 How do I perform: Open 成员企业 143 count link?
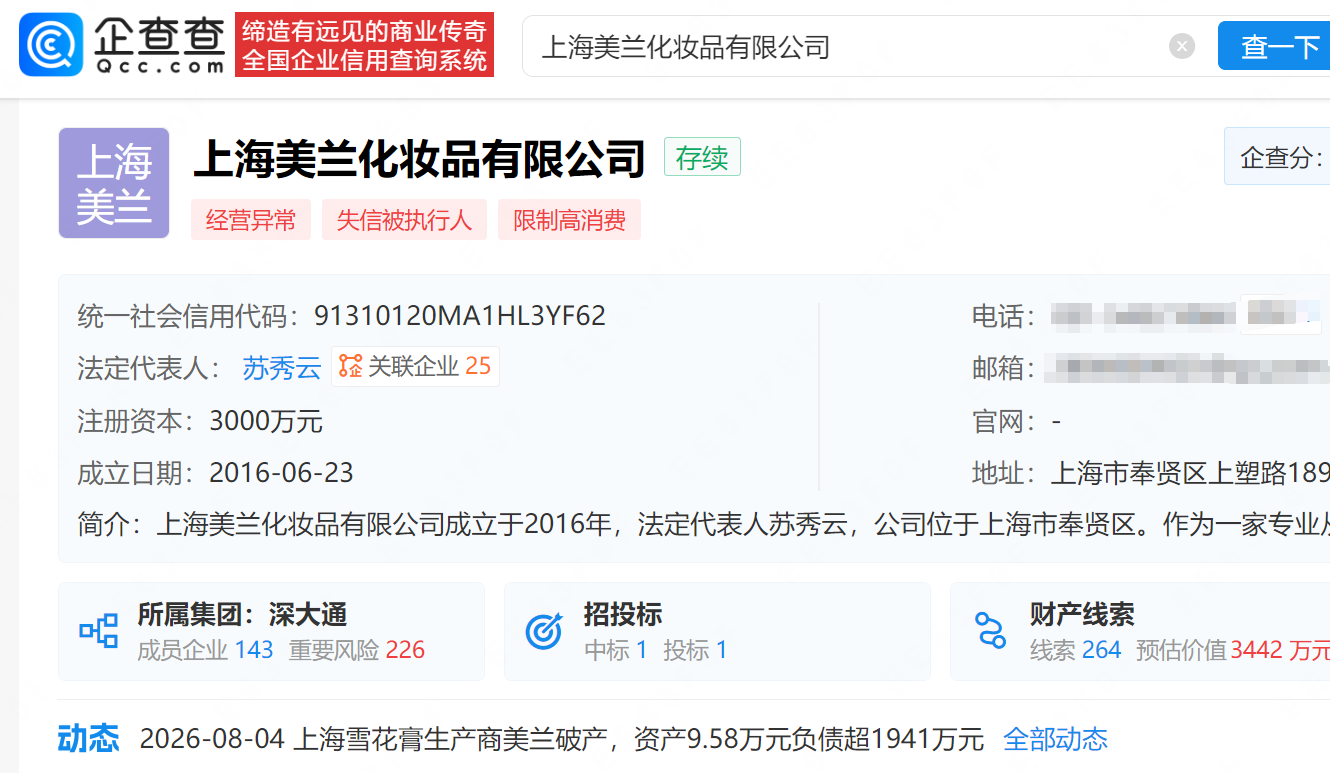205,650
